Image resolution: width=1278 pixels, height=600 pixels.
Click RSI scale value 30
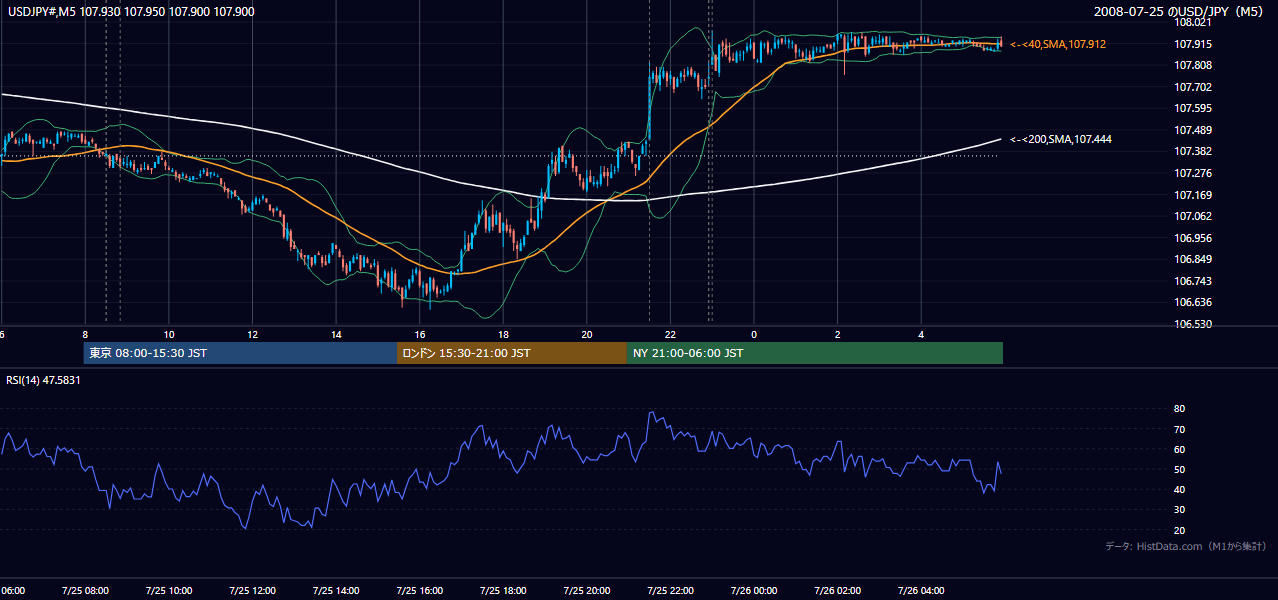[x=1179, y=510]
